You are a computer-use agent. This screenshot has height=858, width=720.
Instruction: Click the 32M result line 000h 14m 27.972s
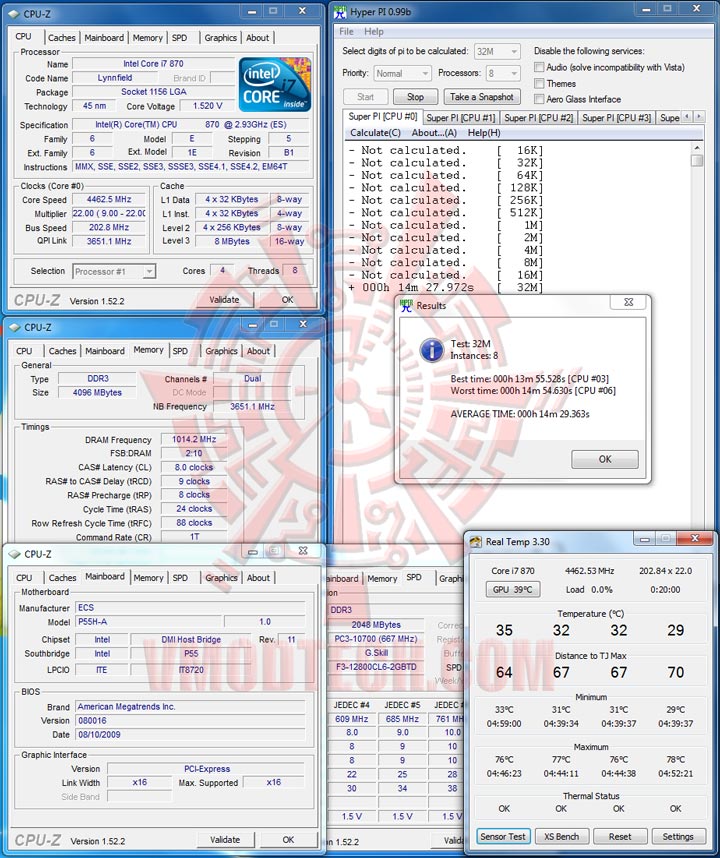point(445,287)
